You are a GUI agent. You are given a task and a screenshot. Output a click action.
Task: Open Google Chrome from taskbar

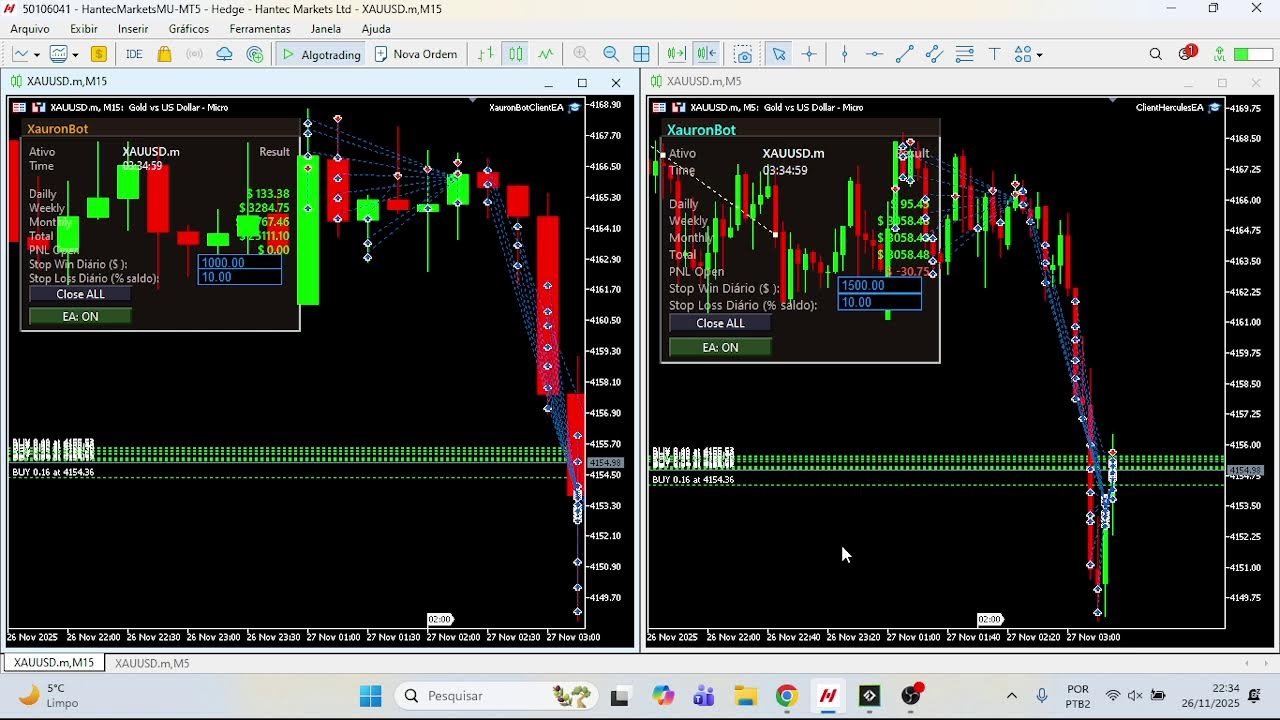787,696
